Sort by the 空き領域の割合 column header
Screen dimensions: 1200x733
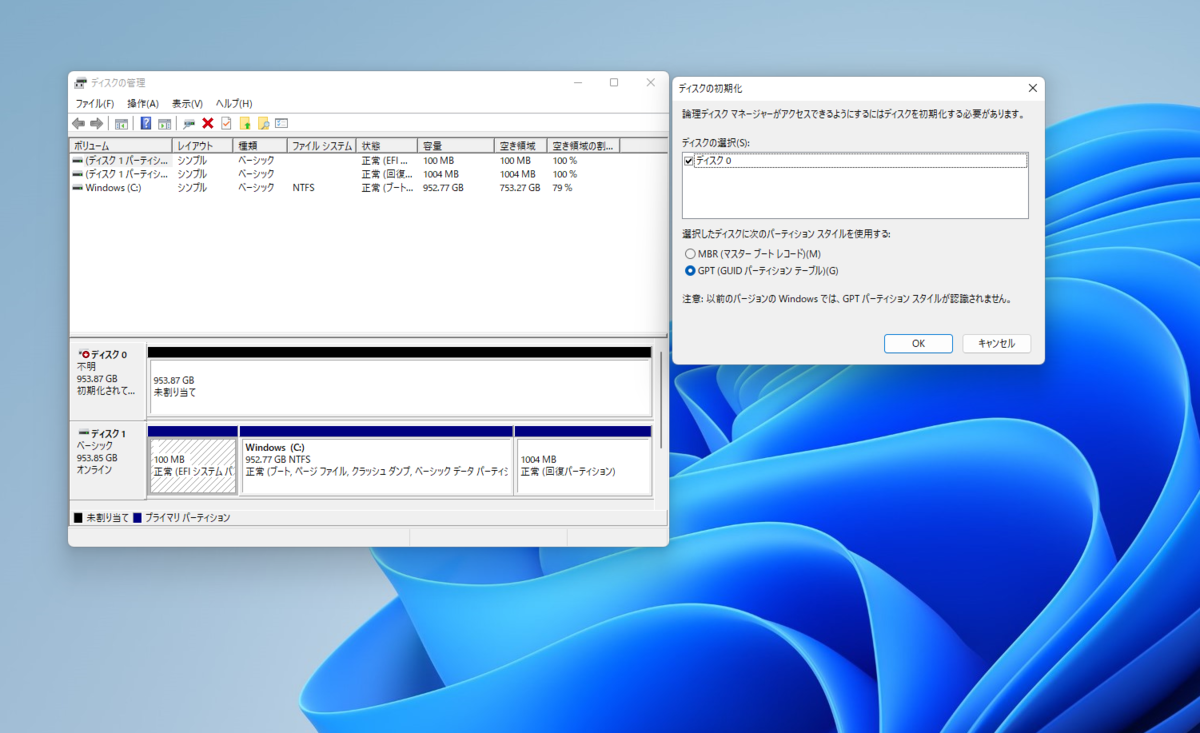pyautogui.click(x=584, y=146)
